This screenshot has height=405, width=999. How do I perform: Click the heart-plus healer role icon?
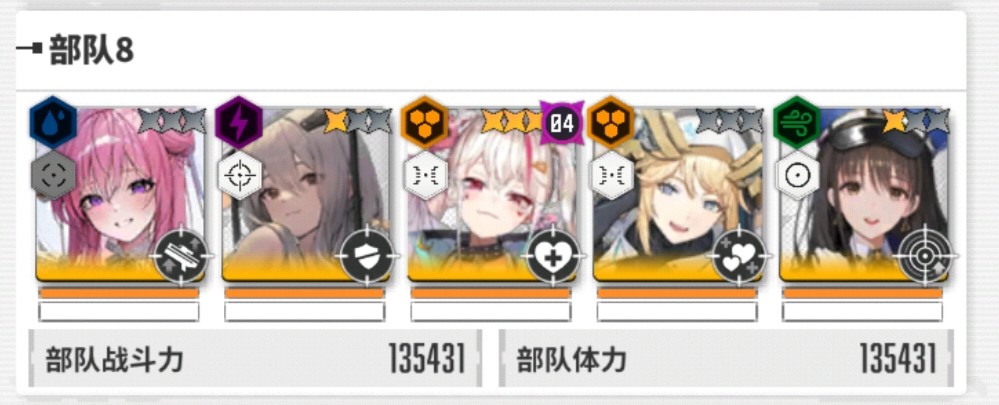[x=553, y=256]
